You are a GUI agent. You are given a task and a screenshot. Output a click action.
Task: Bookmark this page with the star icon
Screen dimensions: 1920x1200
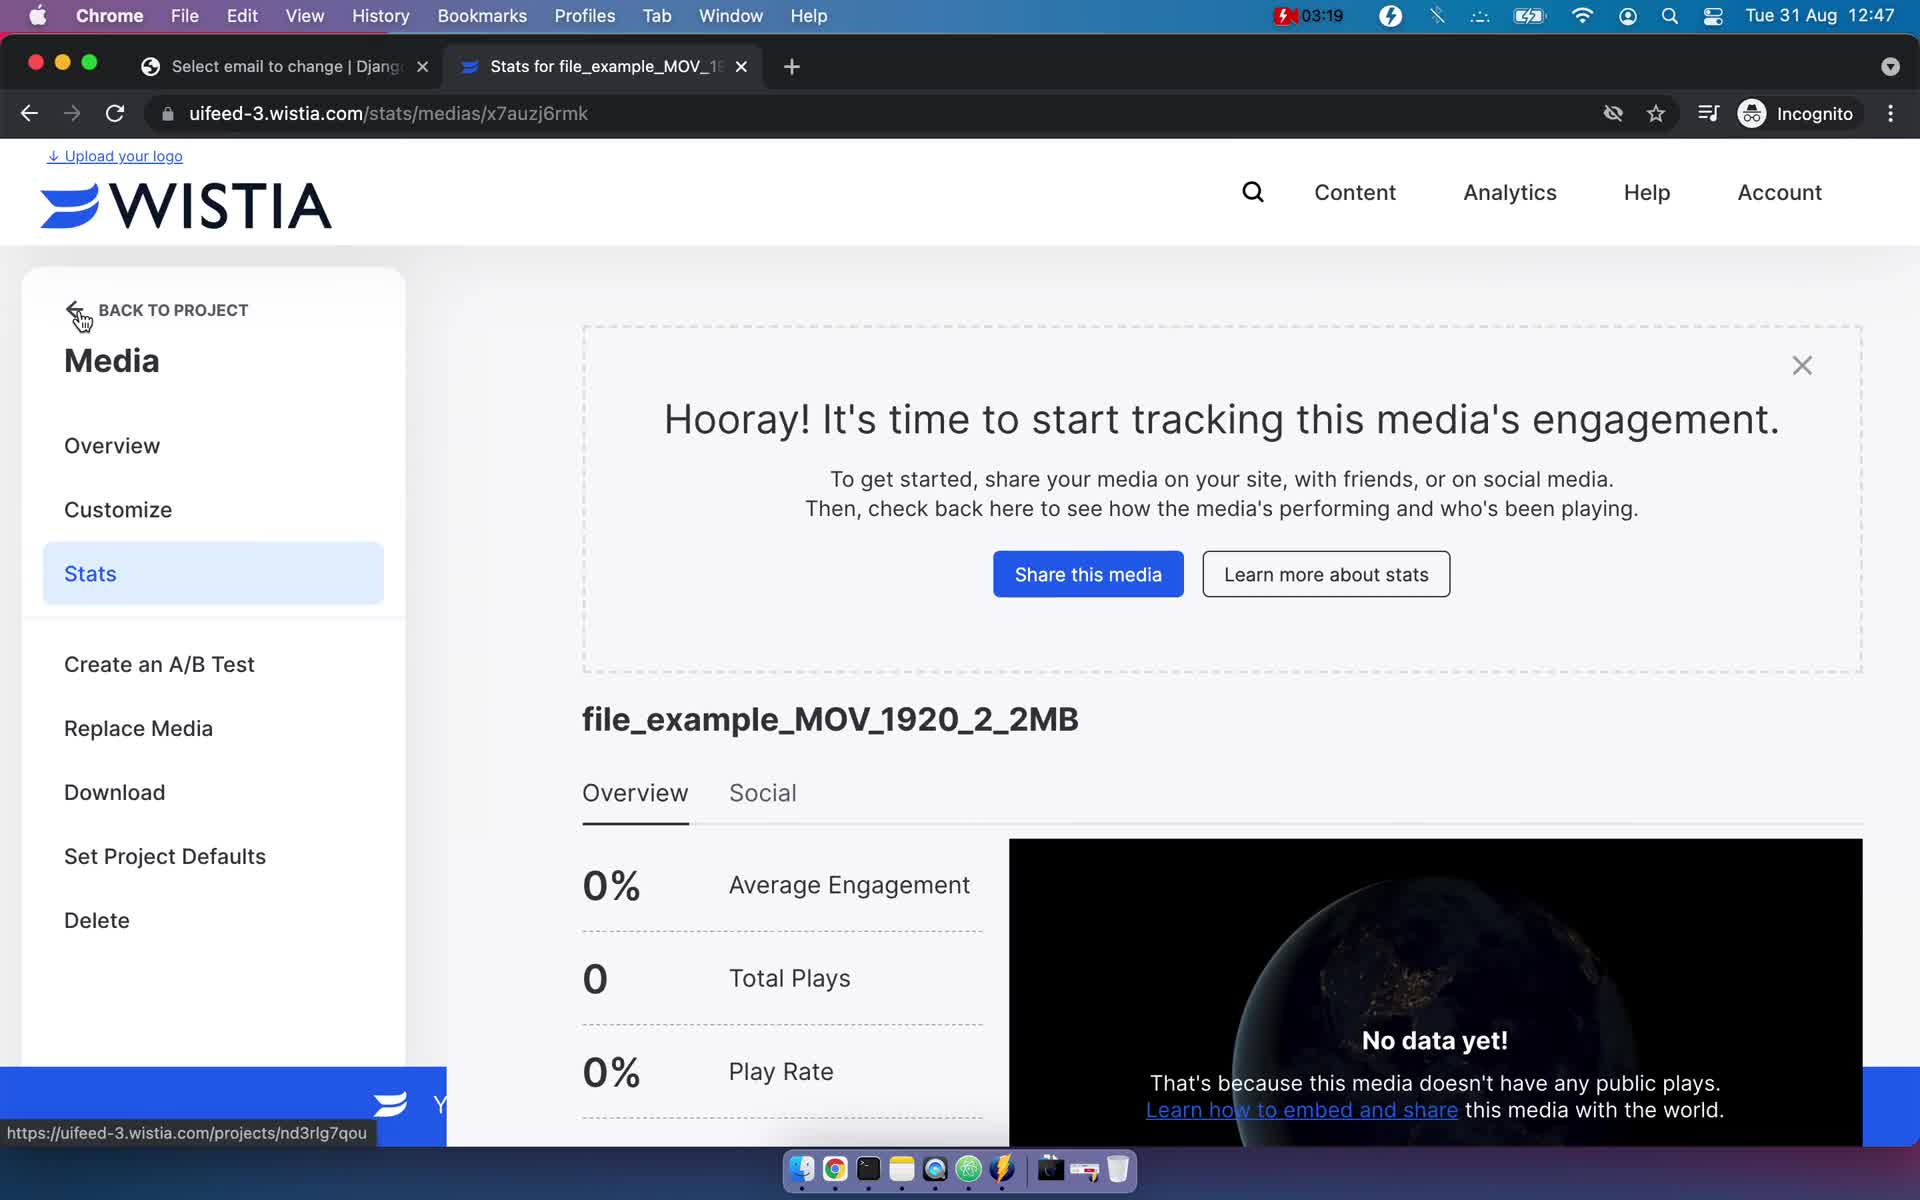tap(1656, 113)
